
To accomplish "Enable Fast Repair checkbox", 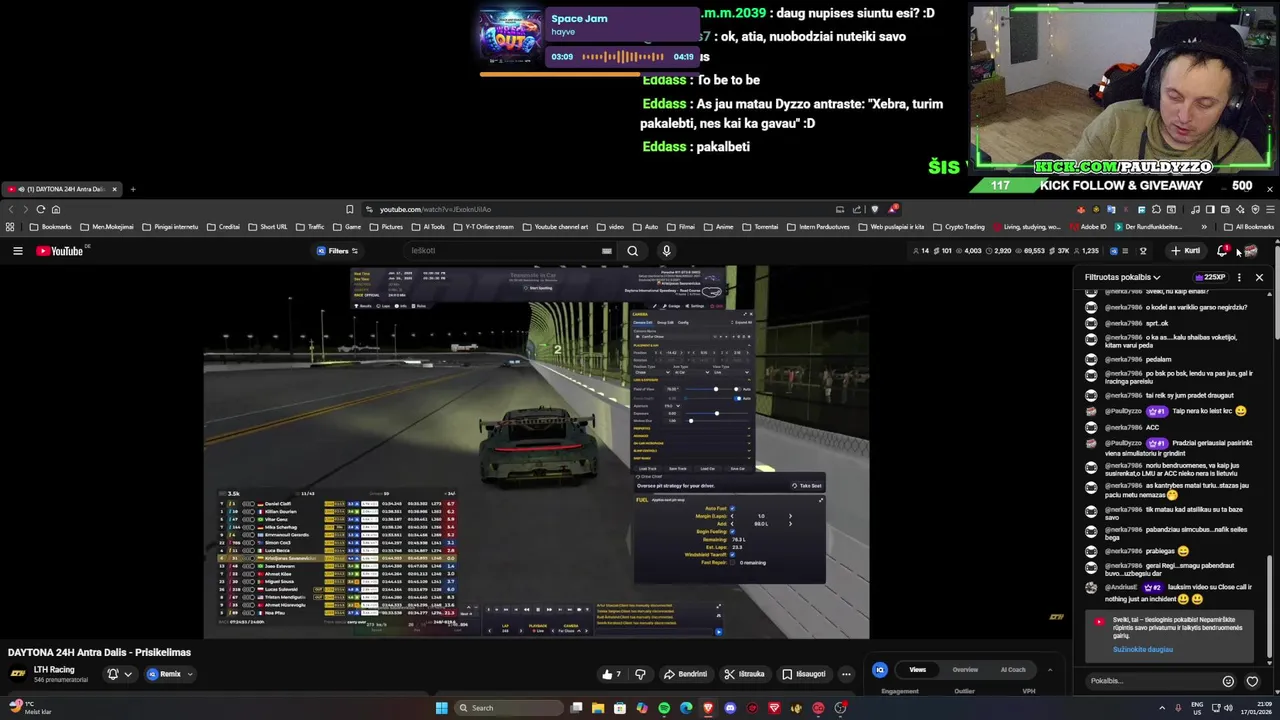I will coord(732,563).
